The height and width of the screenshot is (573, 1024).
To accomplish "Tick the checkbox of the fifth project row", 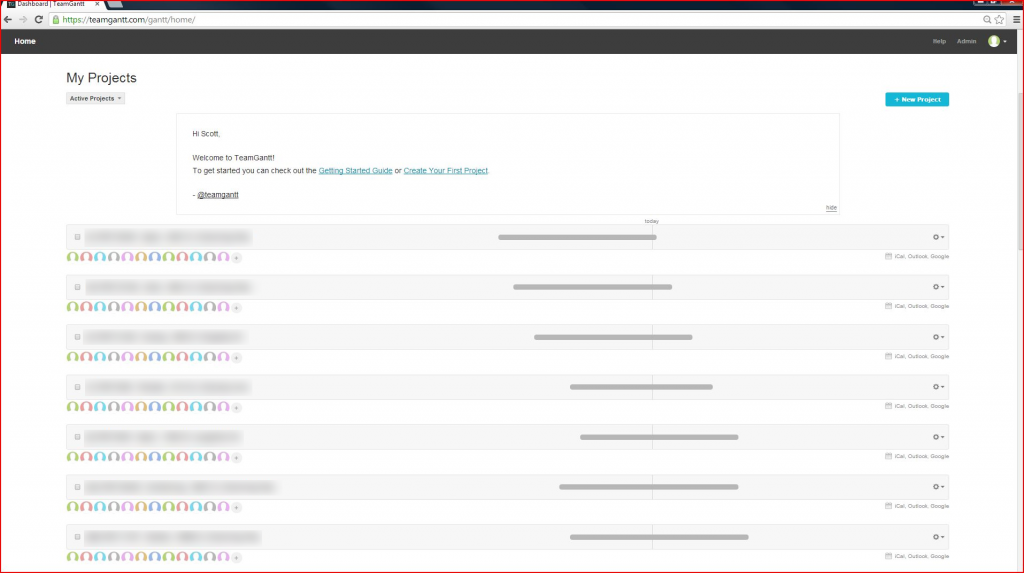I will pos(77,437).
